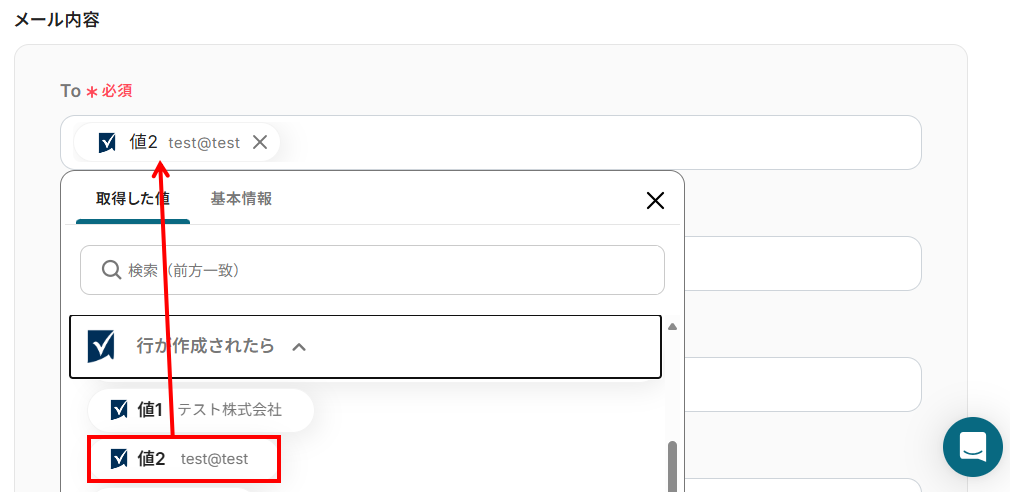The height and width of the screenshot is (492, 1010).
Task: Open the chat support widget
Action: pos(972,446)
